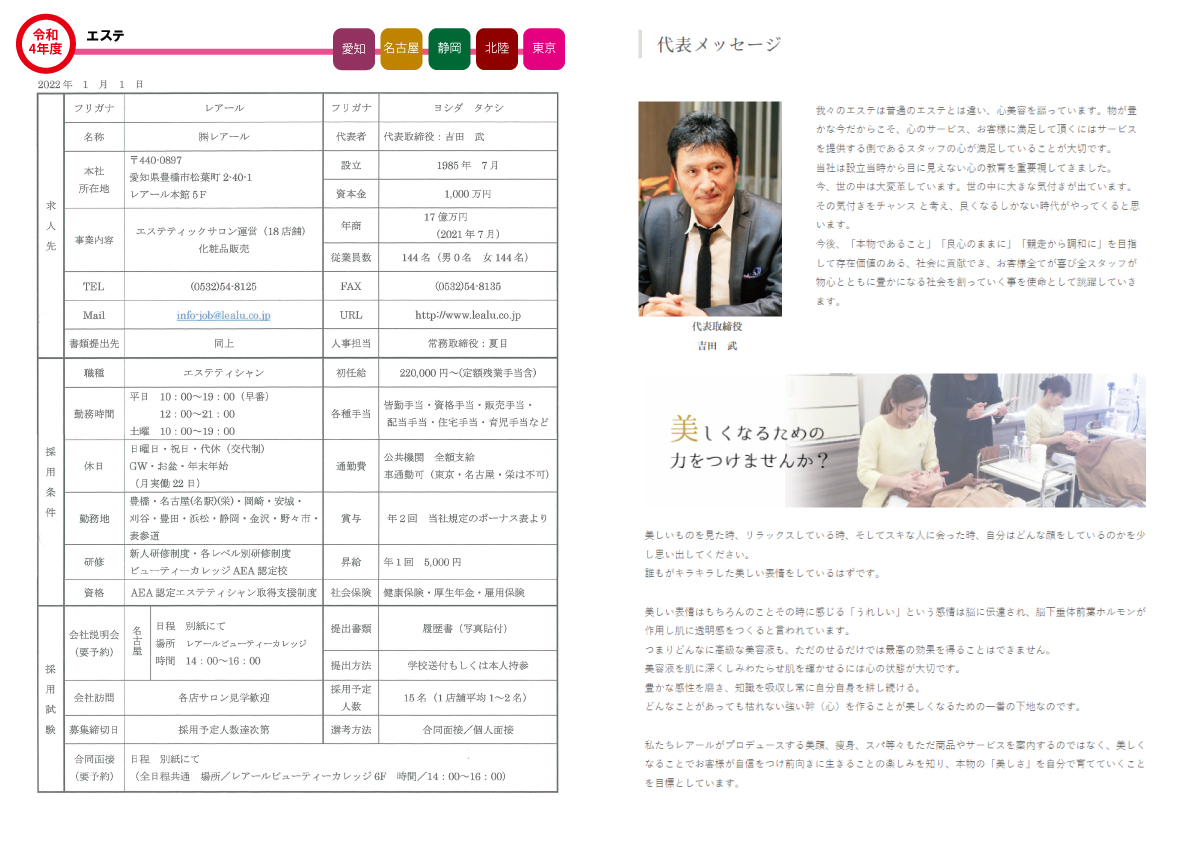Screen dimensions: 1191x842
Task: Select the 皆勤手当・資格手当・販売手当 allowances line
Action: click(x=458, y=405)
